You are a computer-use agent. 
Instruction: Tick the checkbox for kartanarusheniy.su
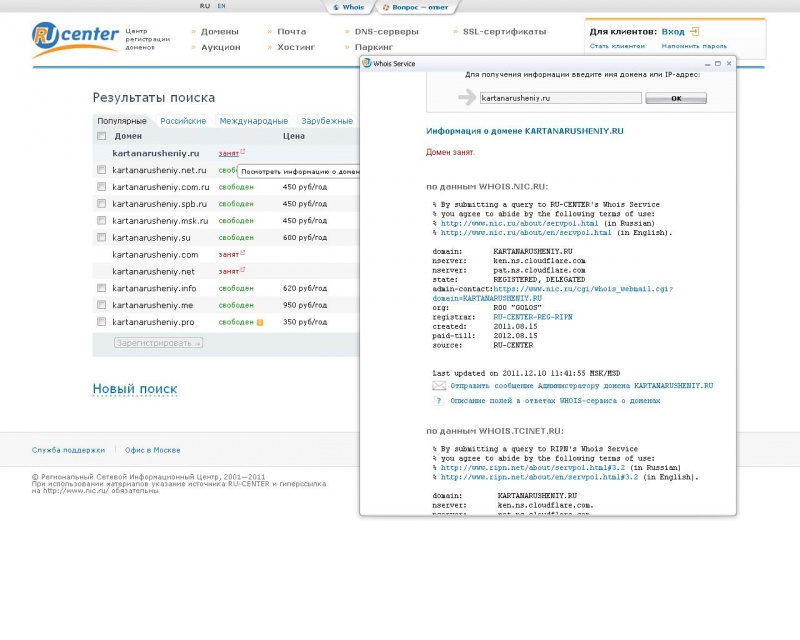pyautogui.click(x=102, y=237)
